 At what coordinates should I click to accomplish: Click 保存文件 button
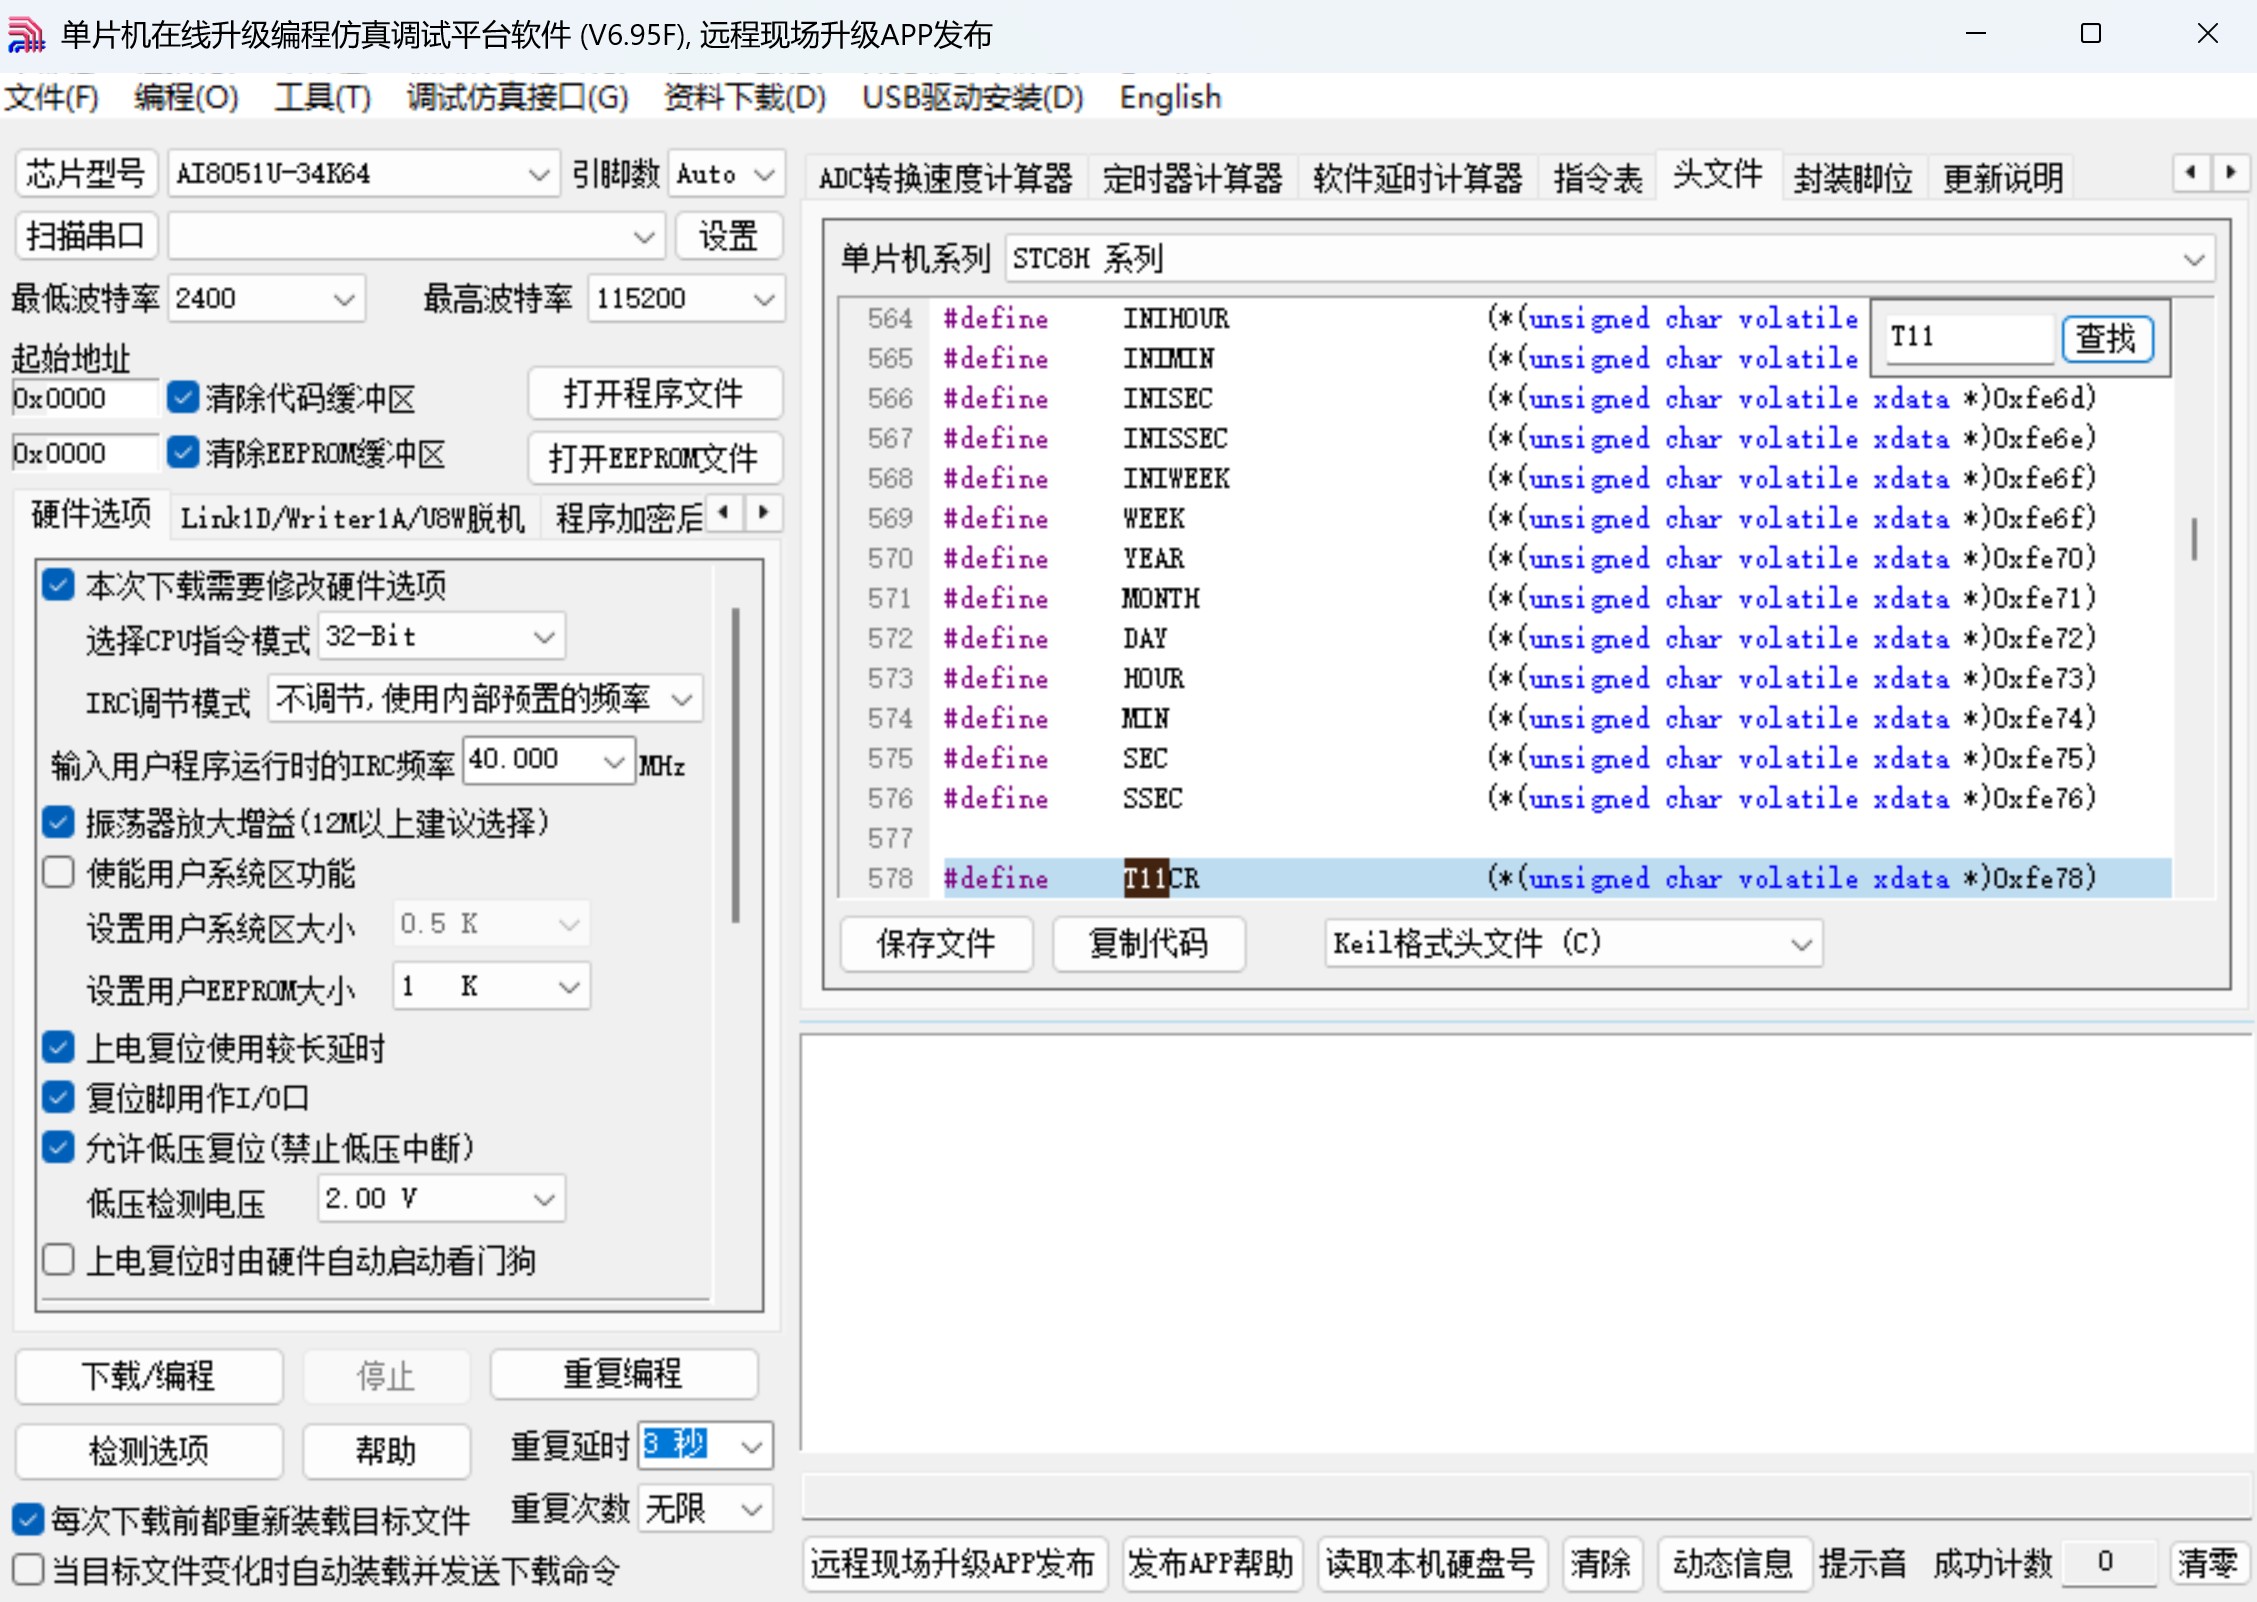936,943
